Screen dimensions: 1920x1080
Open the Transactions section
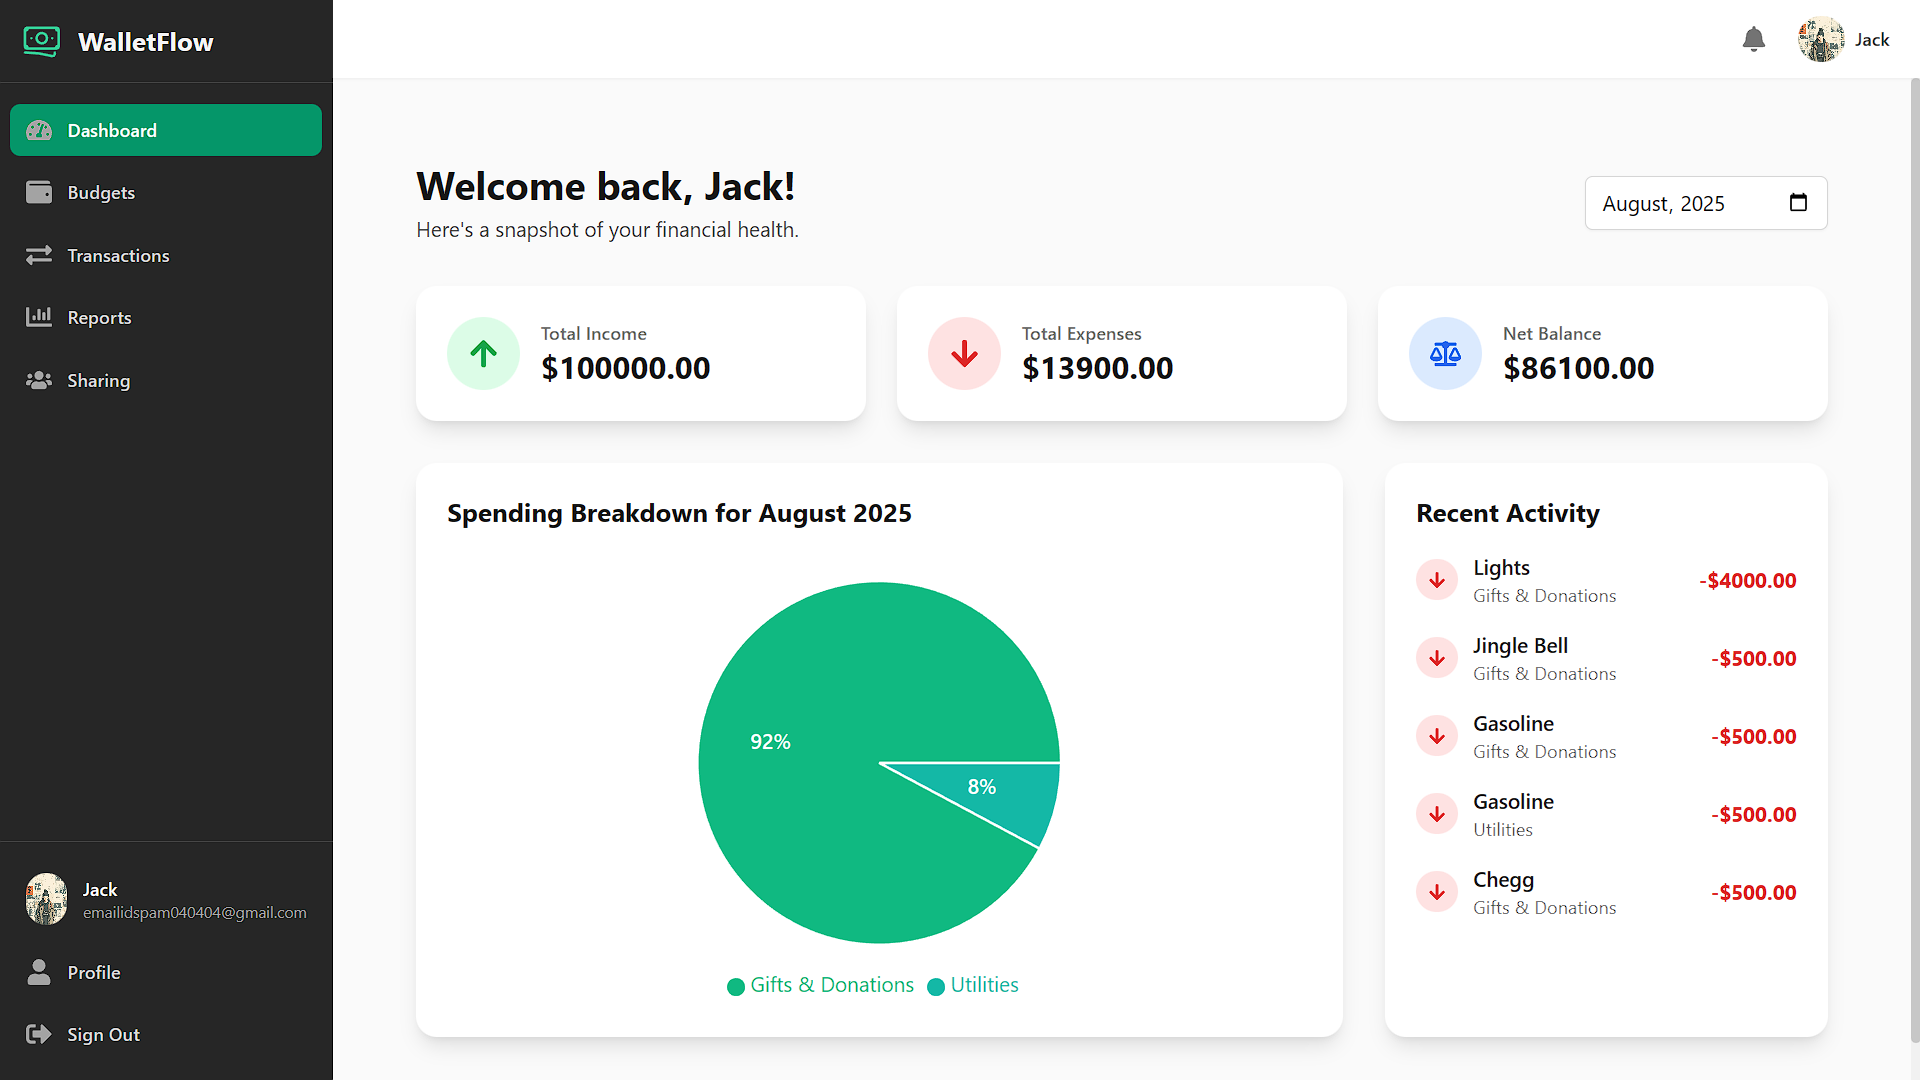[166, 255]
